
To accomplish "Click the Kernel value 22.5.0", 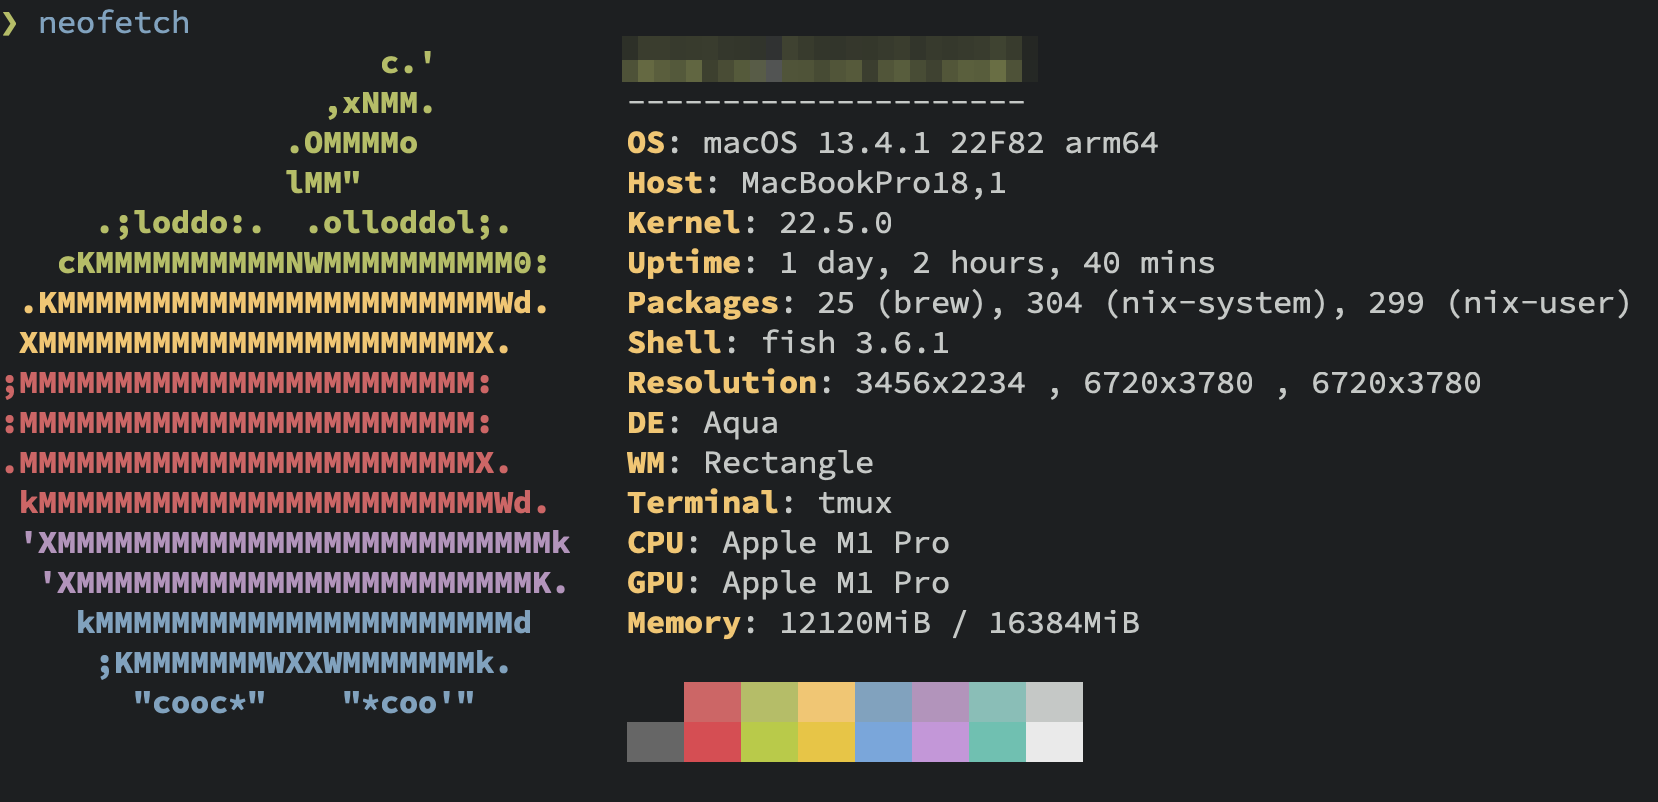I will point(836,223).
